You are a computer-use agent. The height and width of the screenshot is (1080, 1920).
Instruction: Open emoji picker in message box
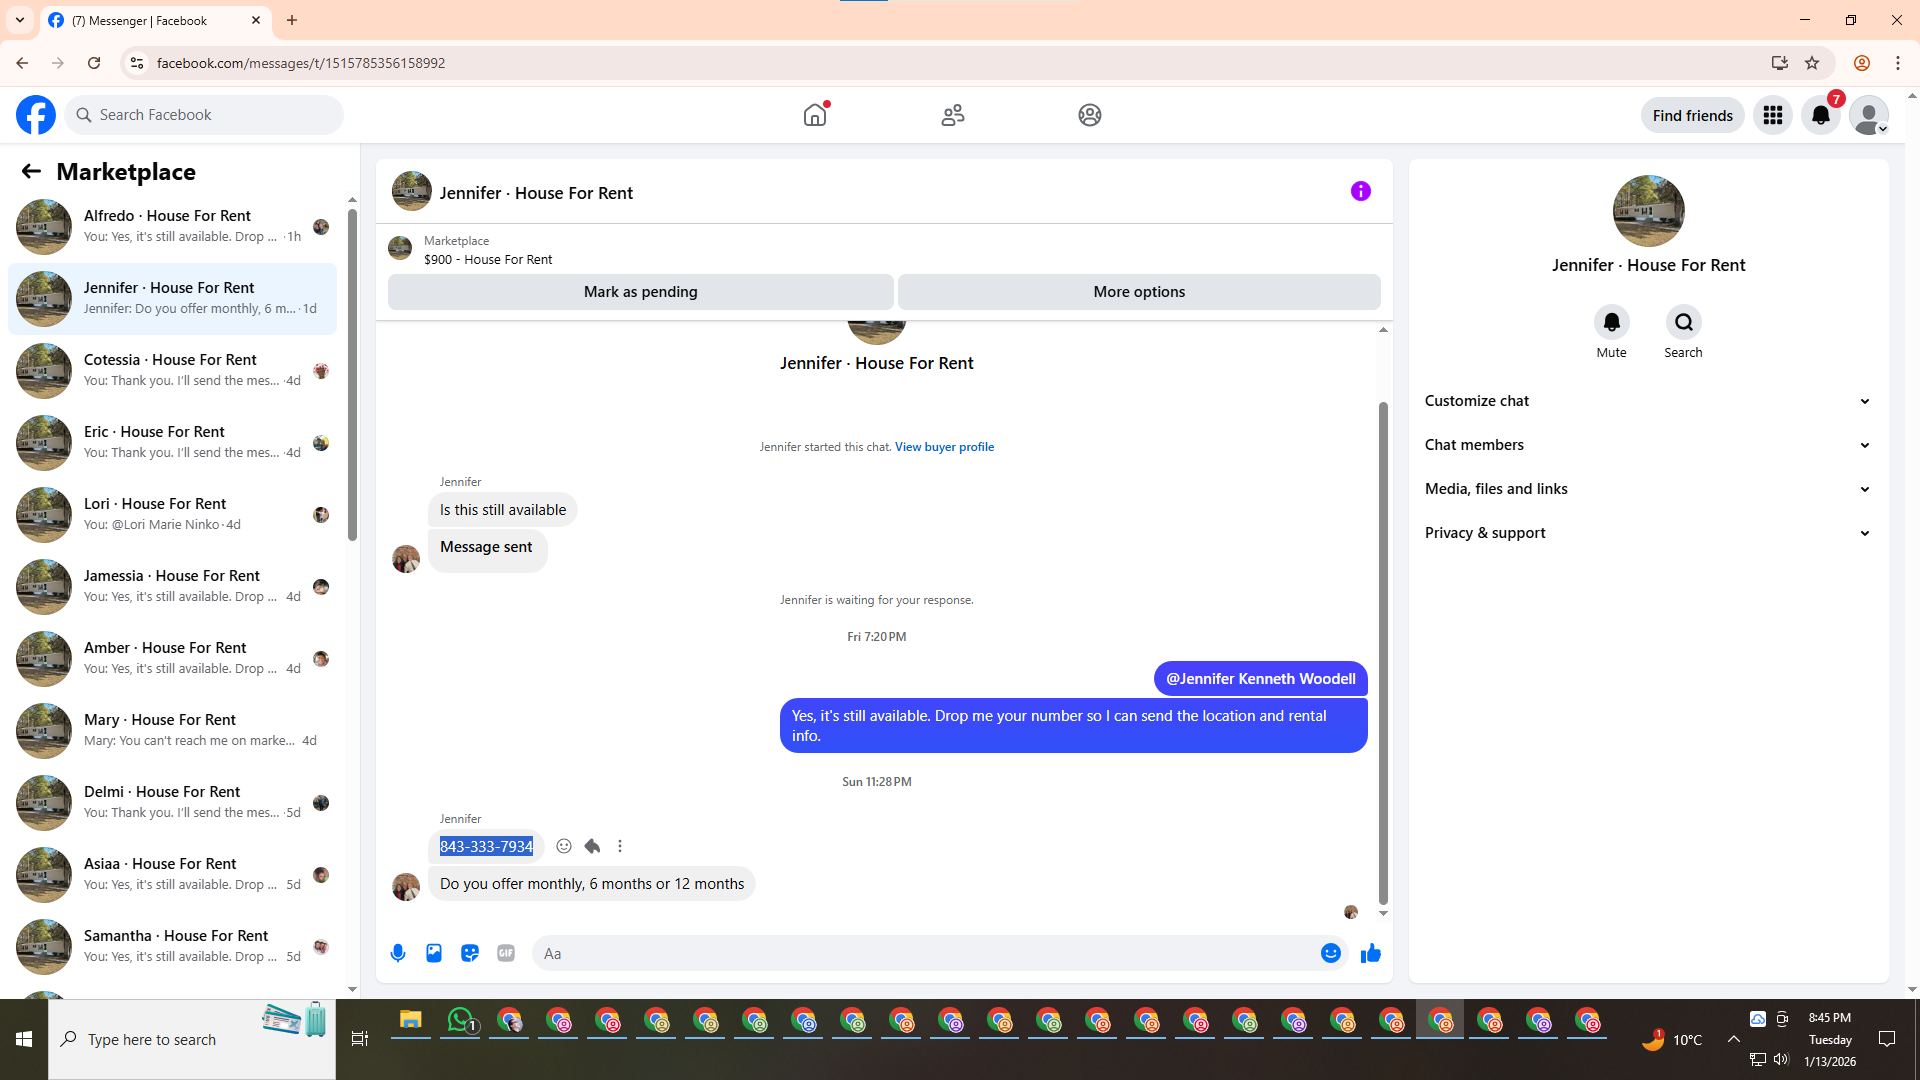click(1330, 953)
